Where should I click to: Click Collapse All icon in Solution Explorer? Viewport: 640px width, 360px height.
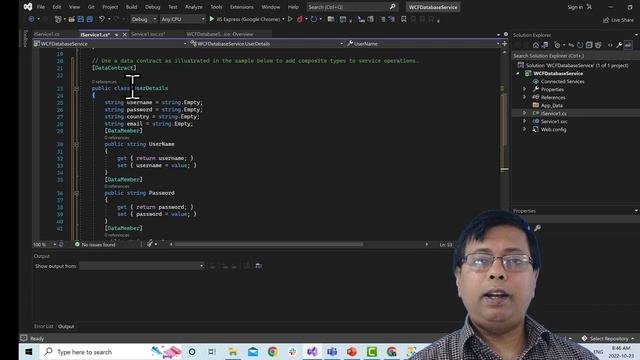[x=589, y=45]
